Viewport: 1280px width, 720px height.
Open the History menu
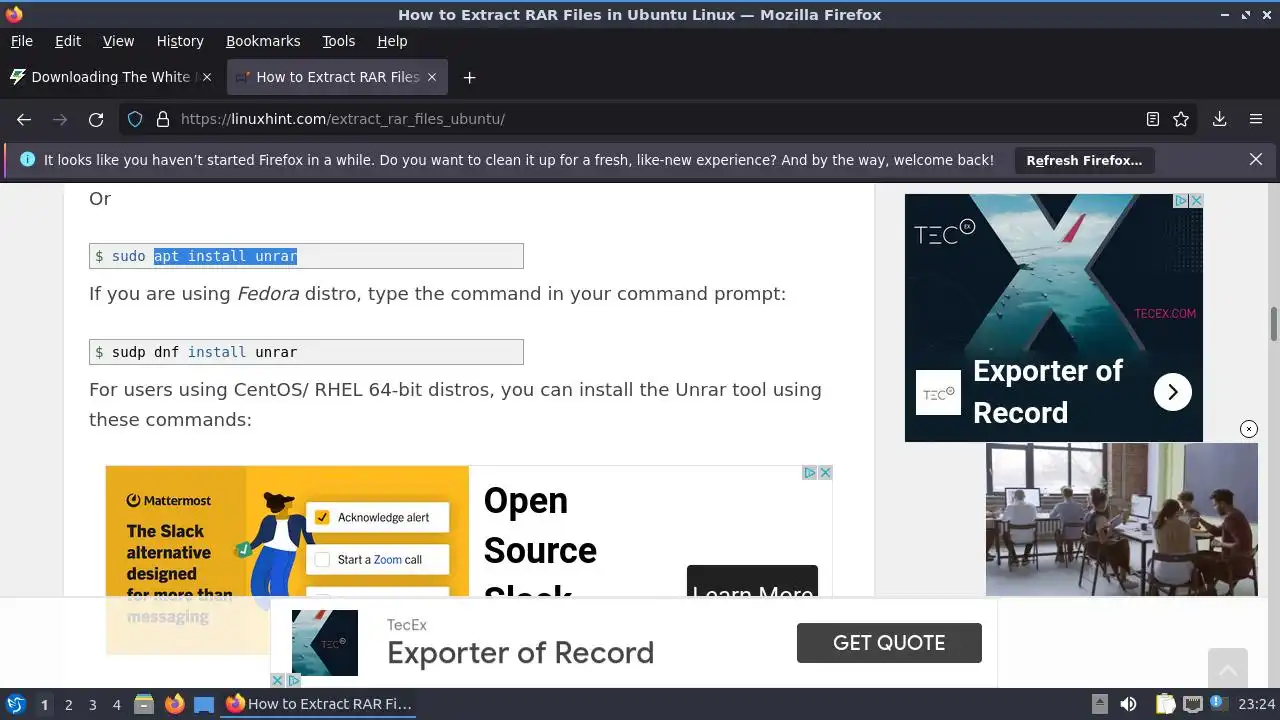click(180, 41)
